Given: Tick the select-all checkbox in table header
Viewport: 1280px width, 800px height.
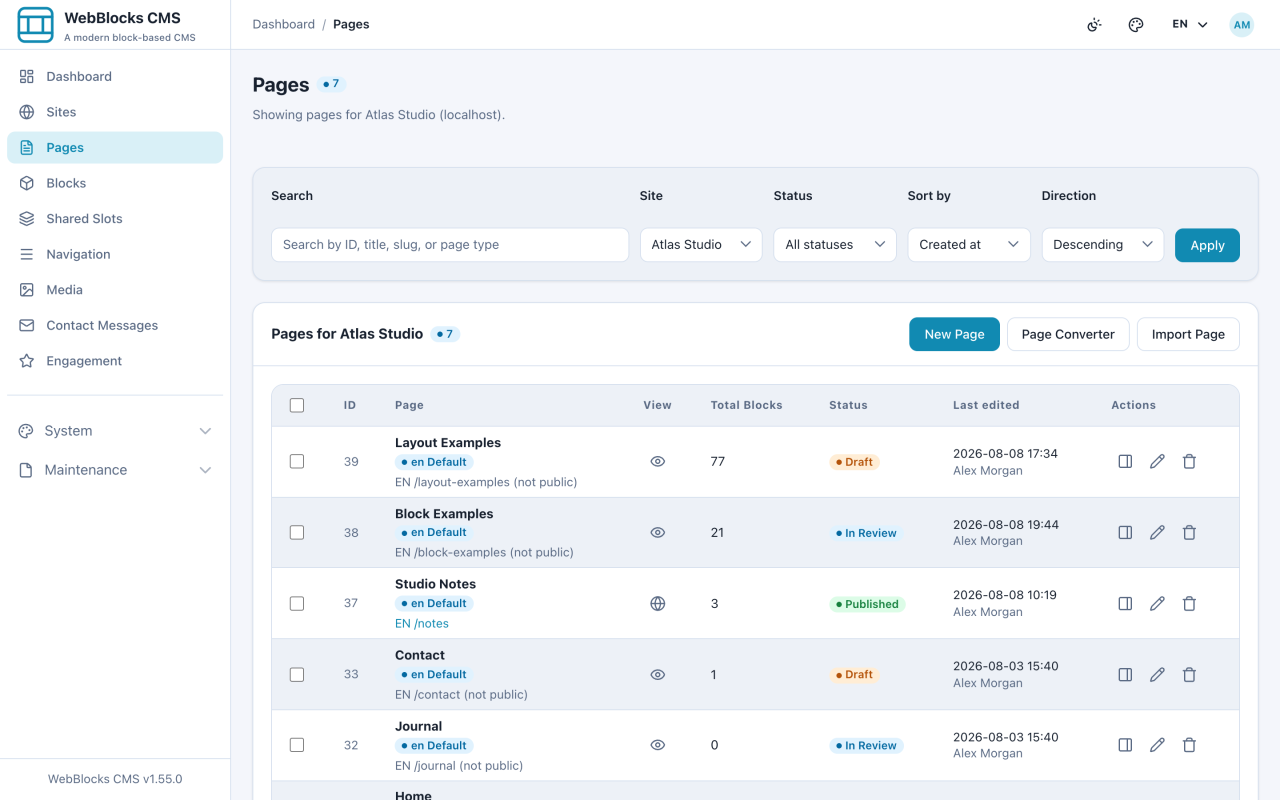Looking at the screenshot, I should coord(297,405).
